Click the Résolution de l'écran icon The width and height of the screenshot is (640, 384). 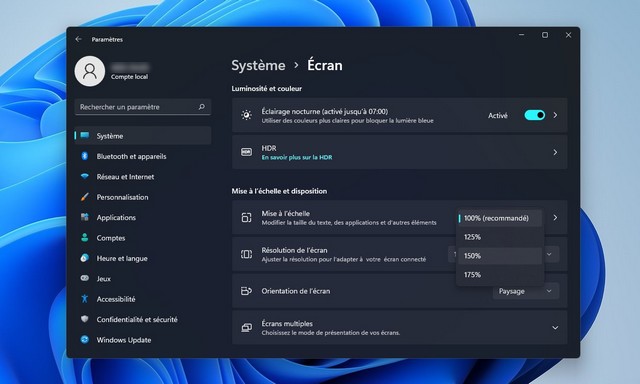coord(246,254)
